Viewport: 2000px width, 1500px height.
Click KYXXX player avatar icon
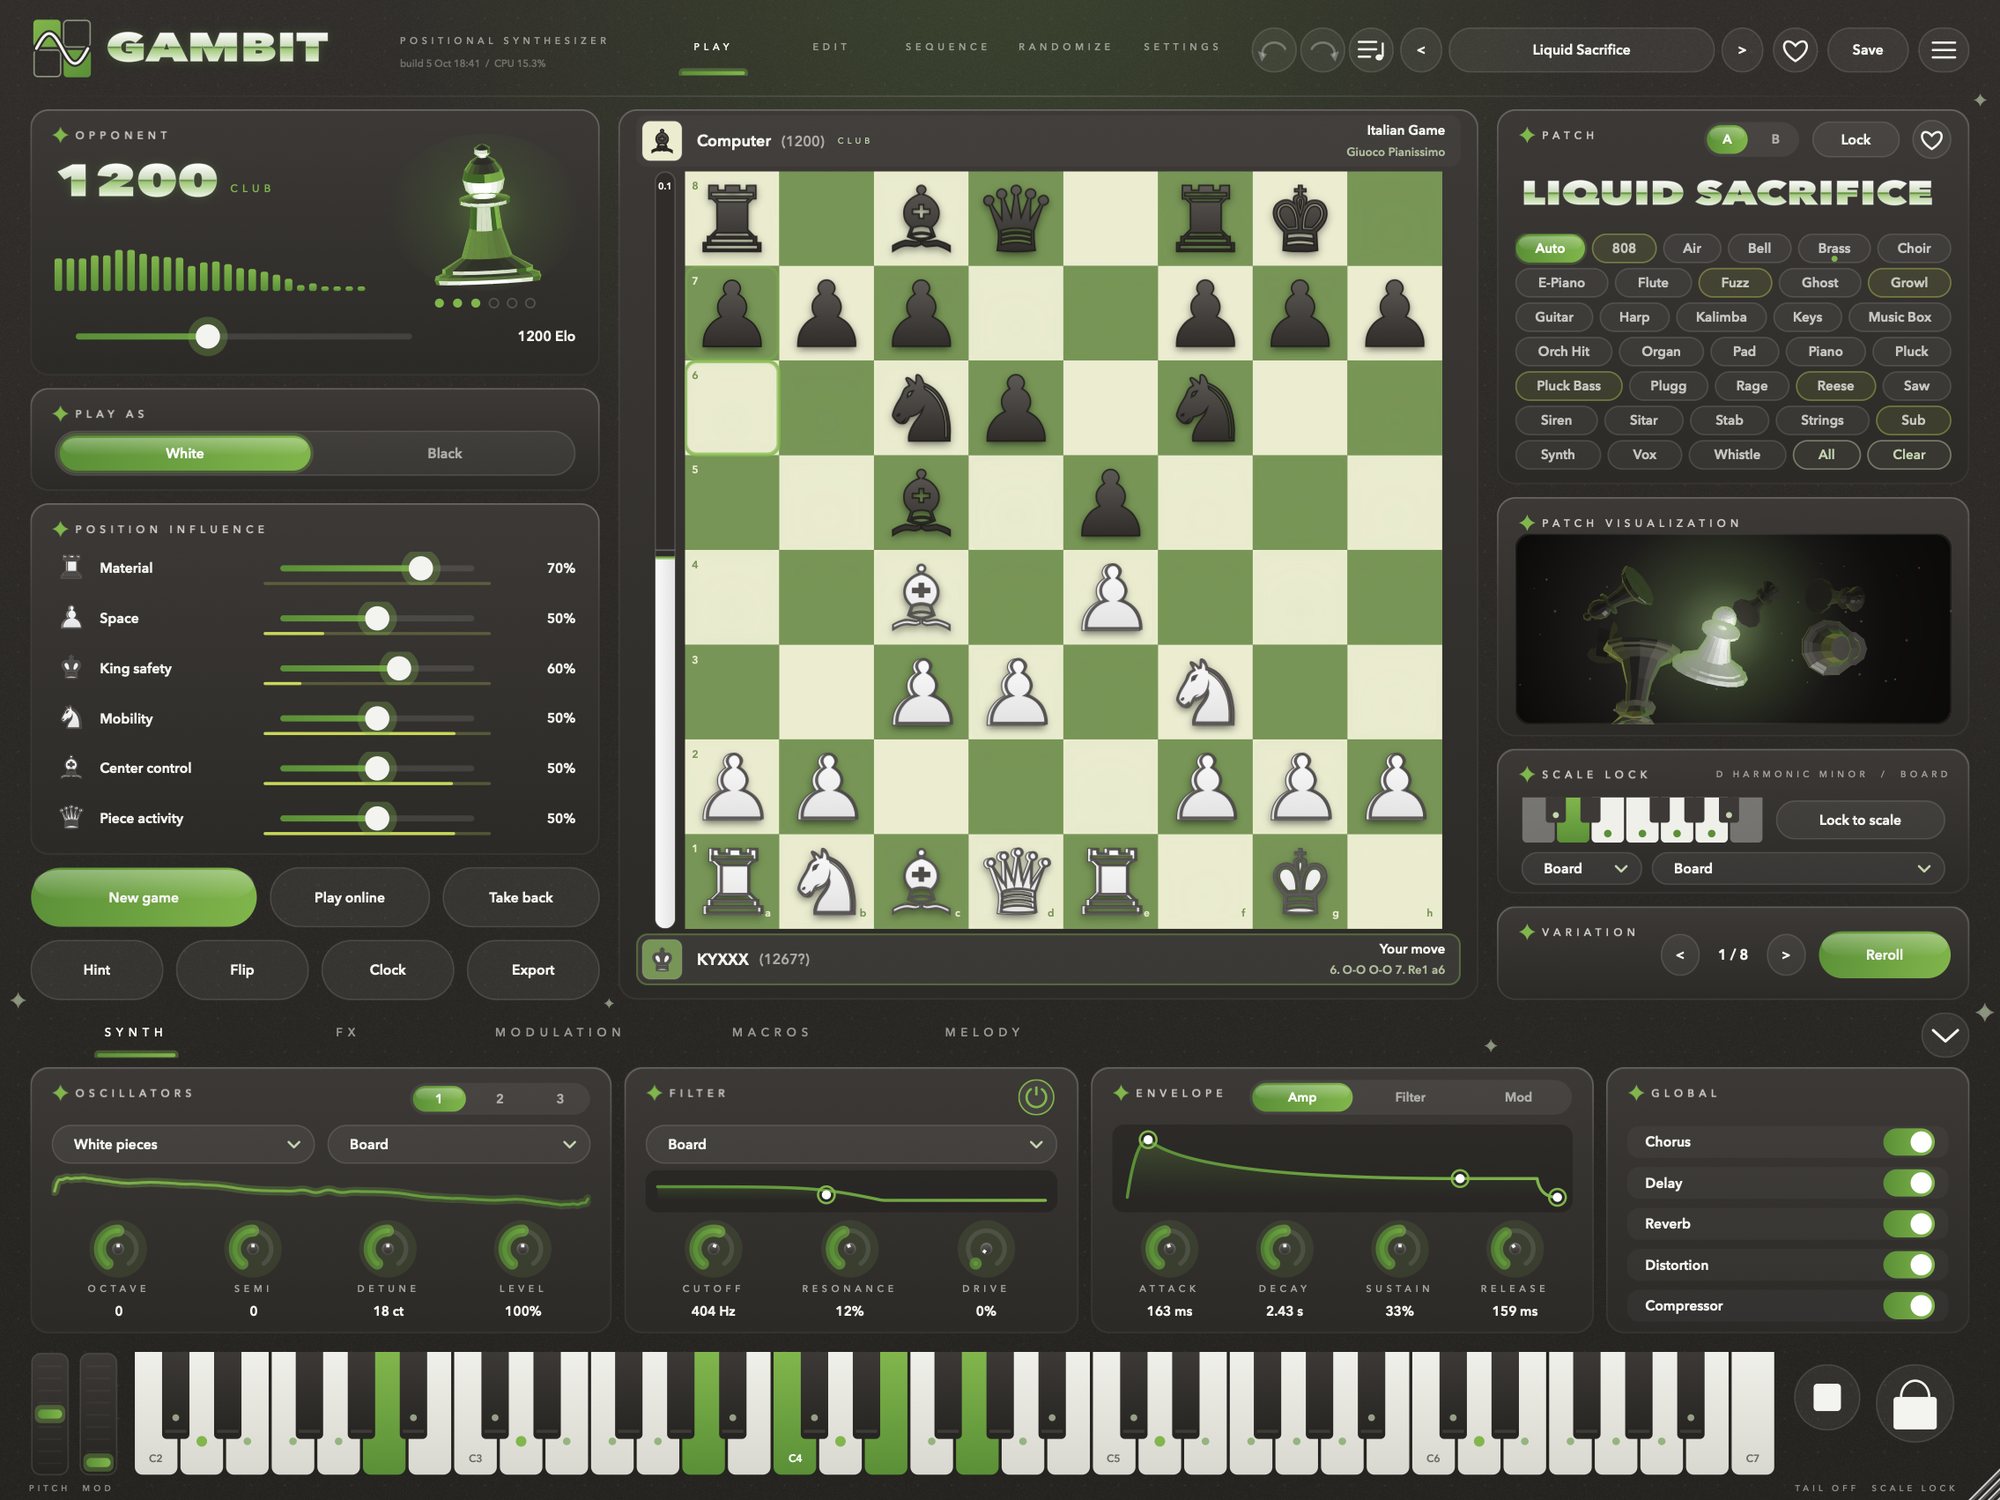pos(662,959)
